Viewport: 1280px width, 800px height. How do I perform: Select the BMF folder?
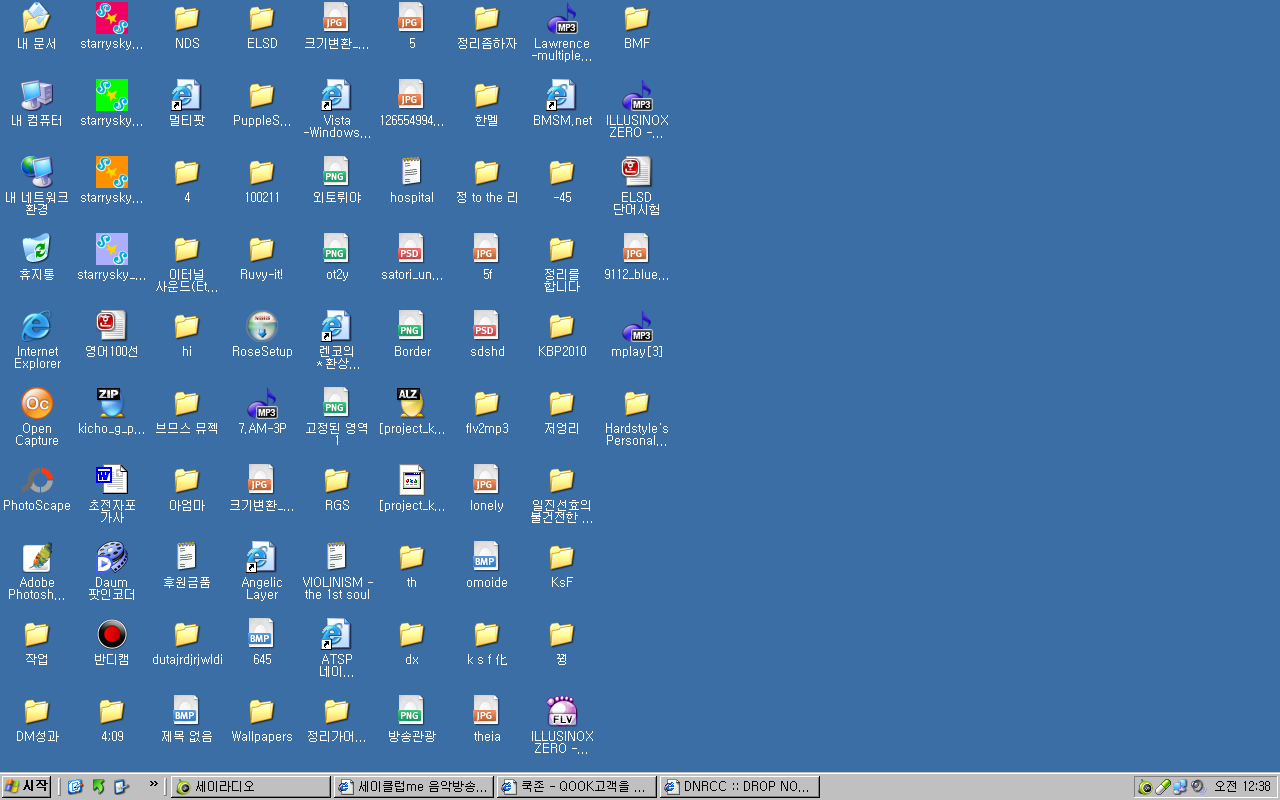tap(637, 19)
